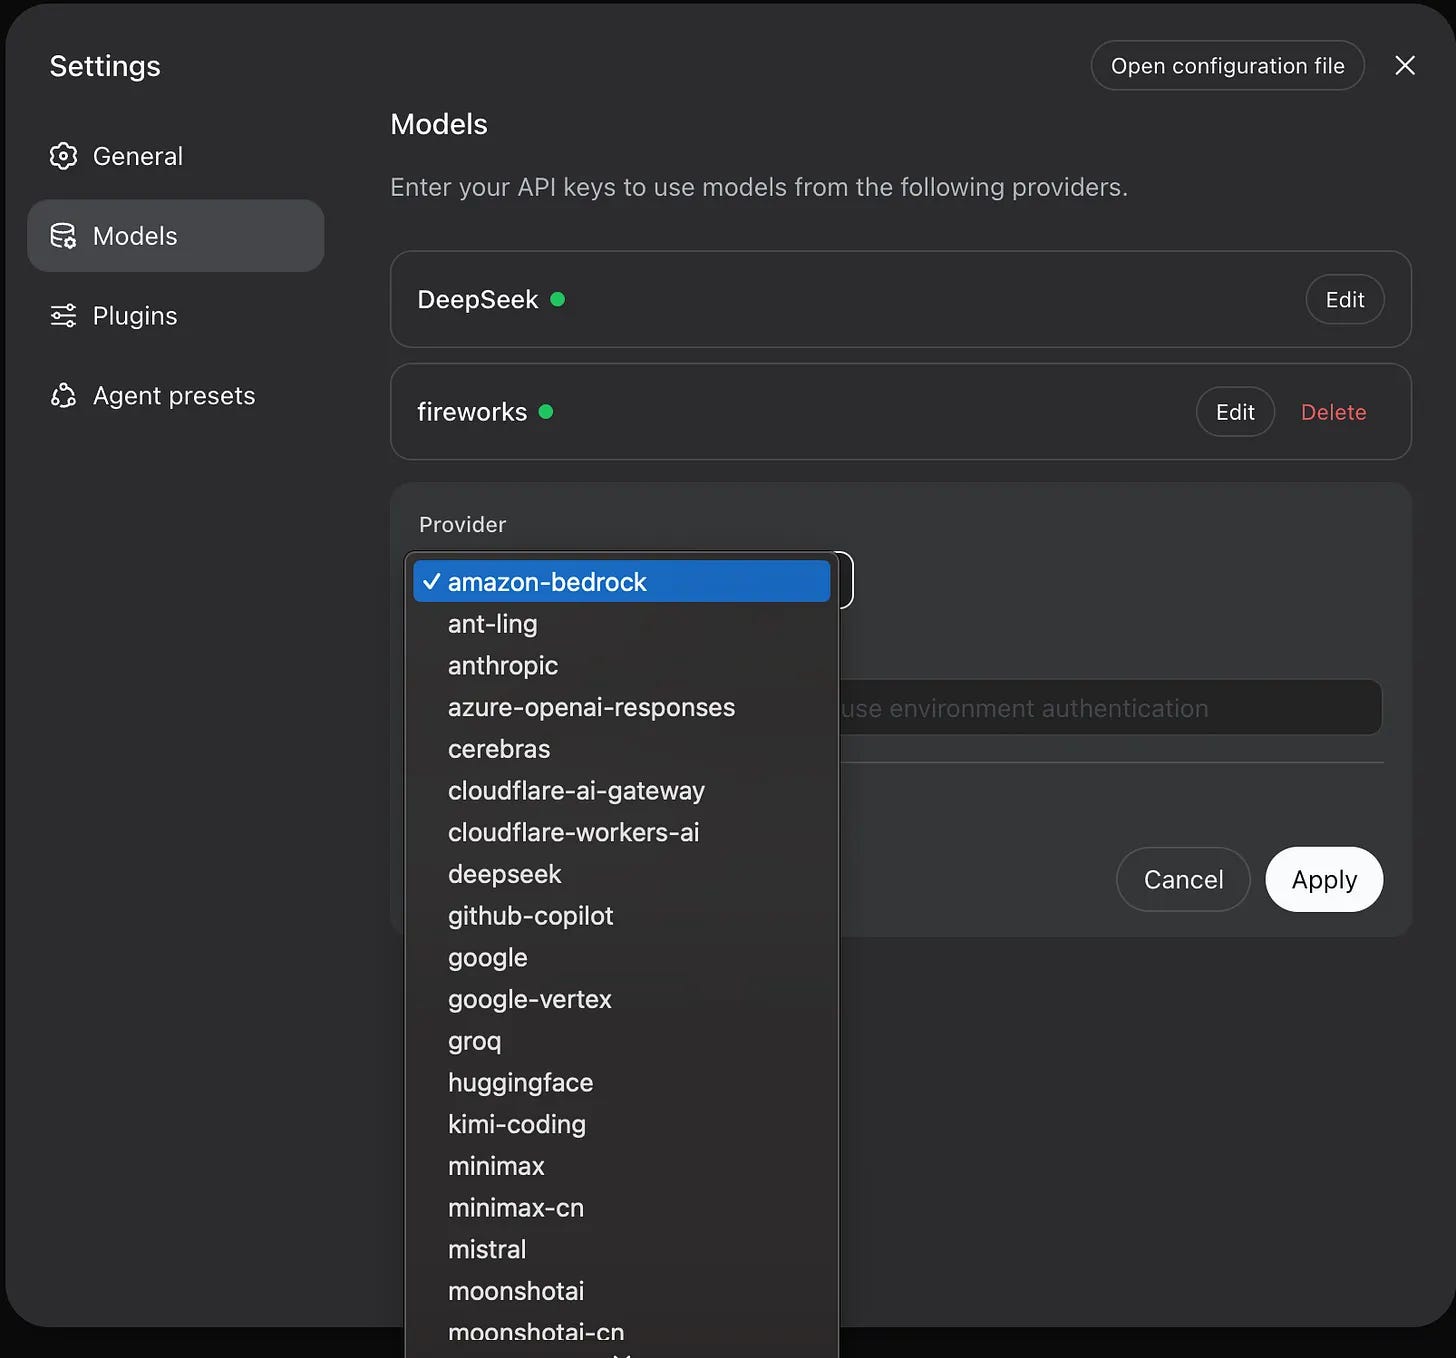The width and height of the screenshot is (1456, 1358).
Task: Select cloudflare-ai-gateway provider
Action: point(622,791)
